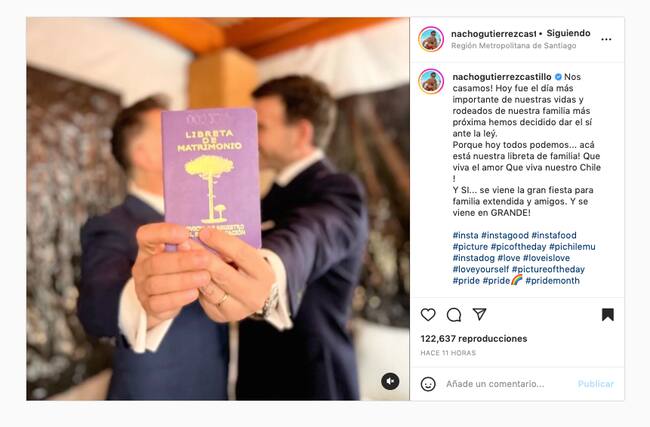650x427 pixels.
Task: Open the #pichilemu hashtag
Action: (x=572, y=247)
